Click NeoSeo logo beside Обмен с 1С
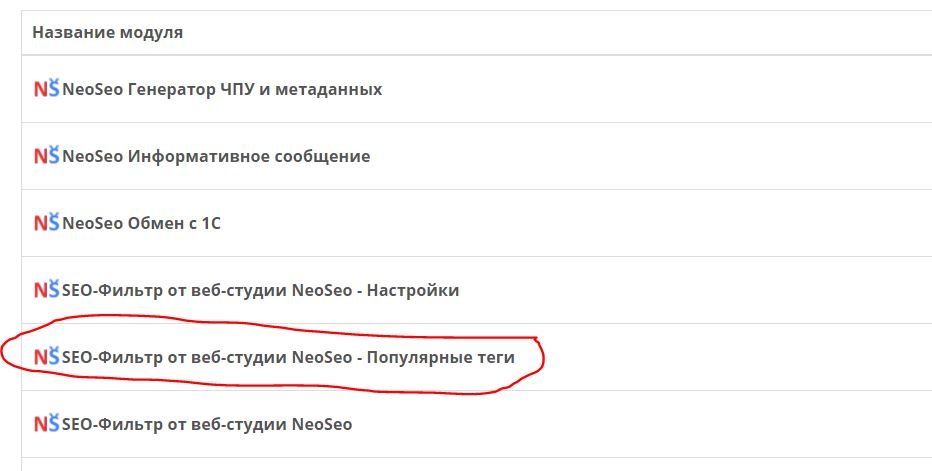 pyautogui.click(x=46, y=223)
